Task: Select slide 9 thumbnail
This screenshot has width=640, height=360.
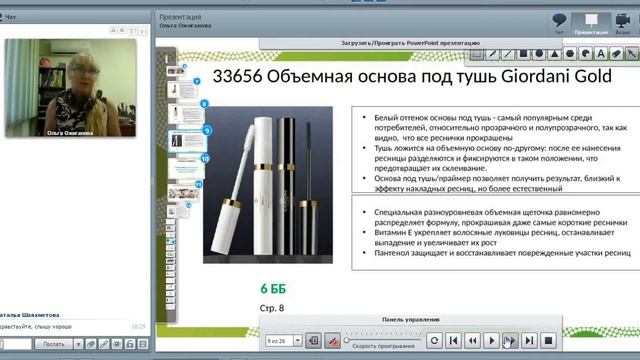Action: [187, 140]
